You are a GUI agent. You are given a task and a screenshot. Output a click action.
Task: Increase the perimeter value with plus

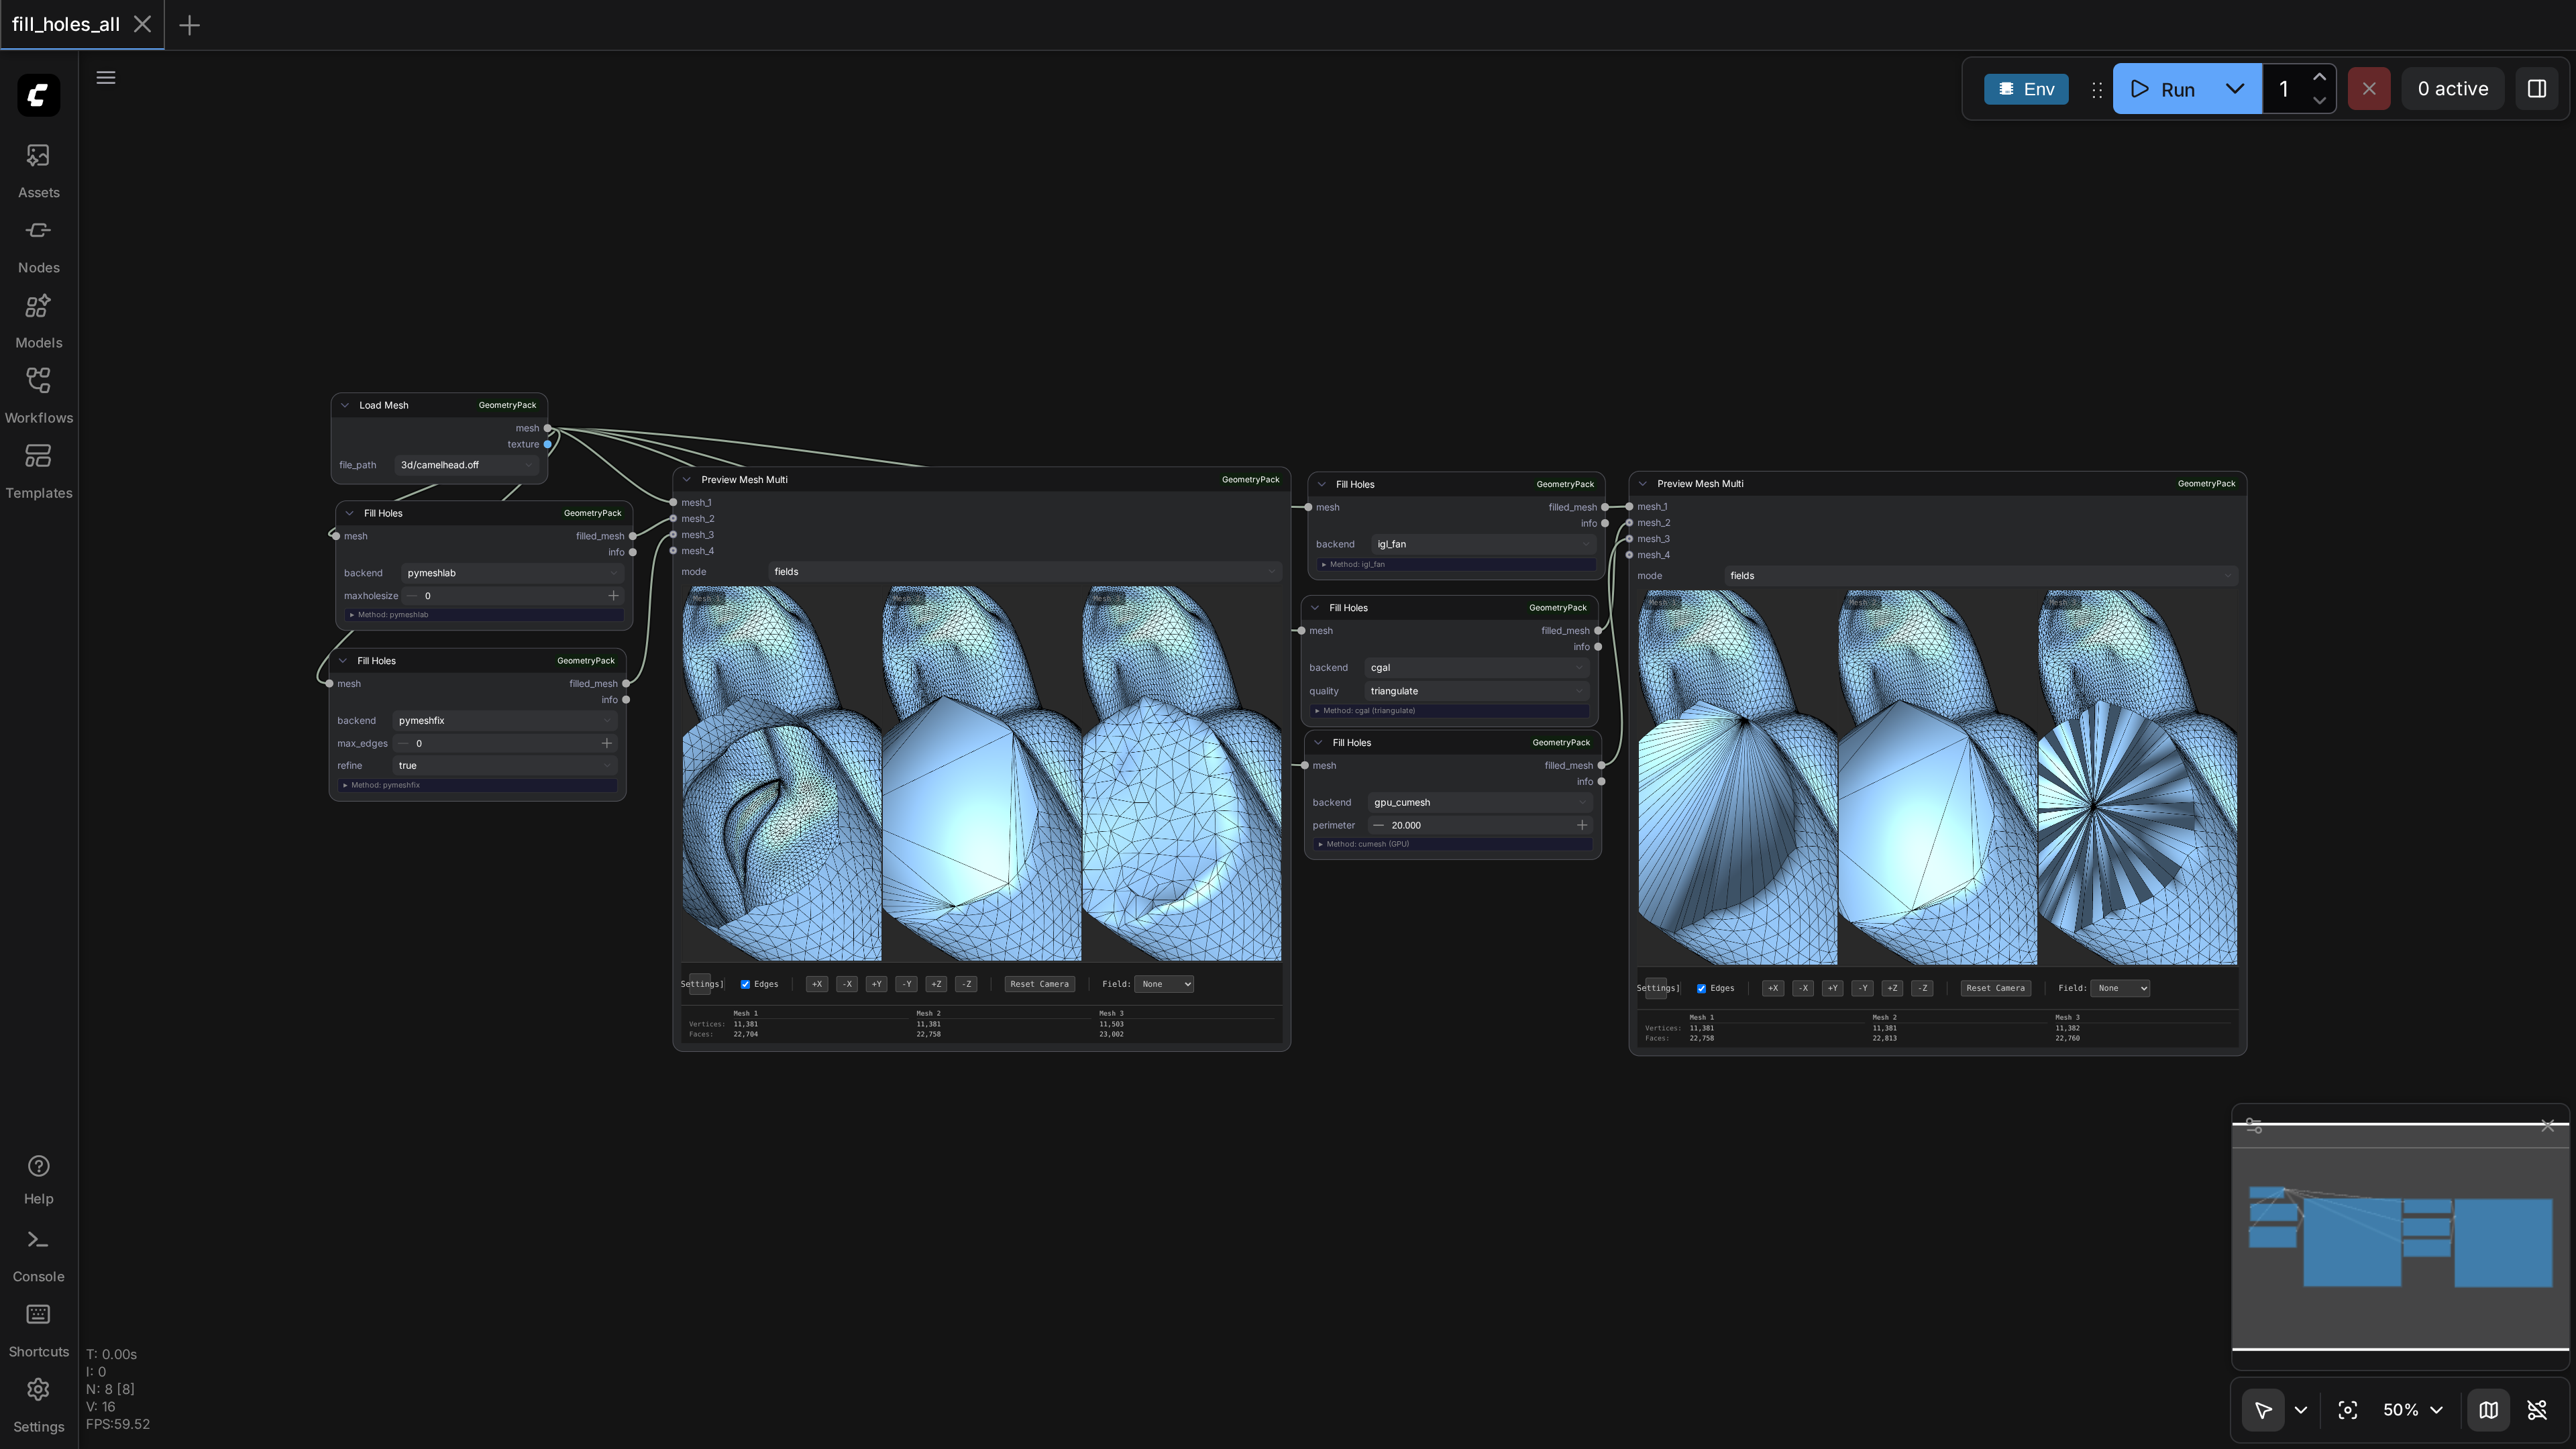[x=1582, y=825]
